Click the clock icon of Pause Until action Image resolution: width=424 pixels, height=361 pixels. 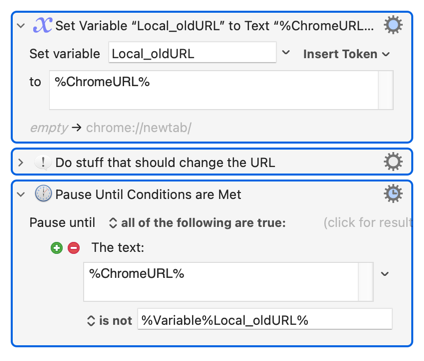tap(43, 194)
